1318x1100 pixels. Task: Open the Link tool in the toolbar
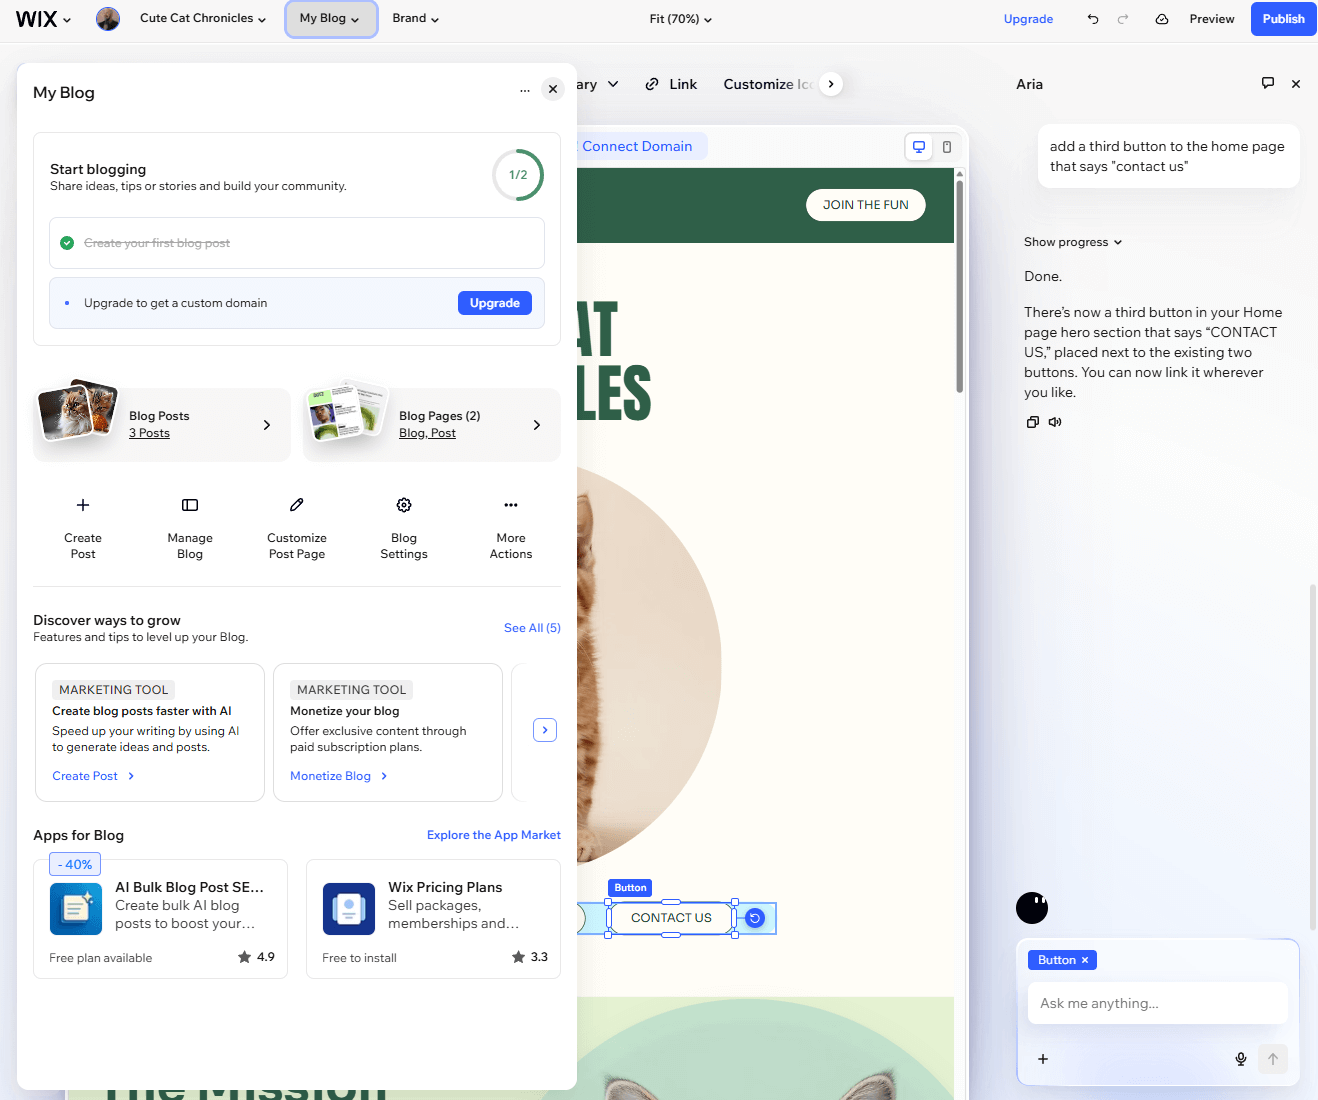(x=671, y=84)
